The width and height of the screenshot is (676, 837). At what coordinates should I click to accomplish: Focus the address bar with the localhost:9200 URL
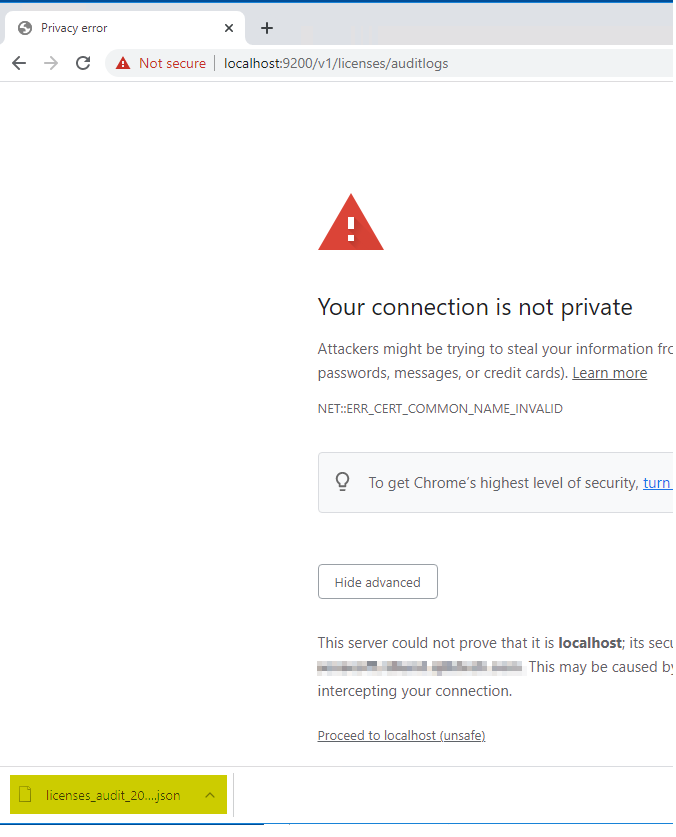tap(336, 63)
